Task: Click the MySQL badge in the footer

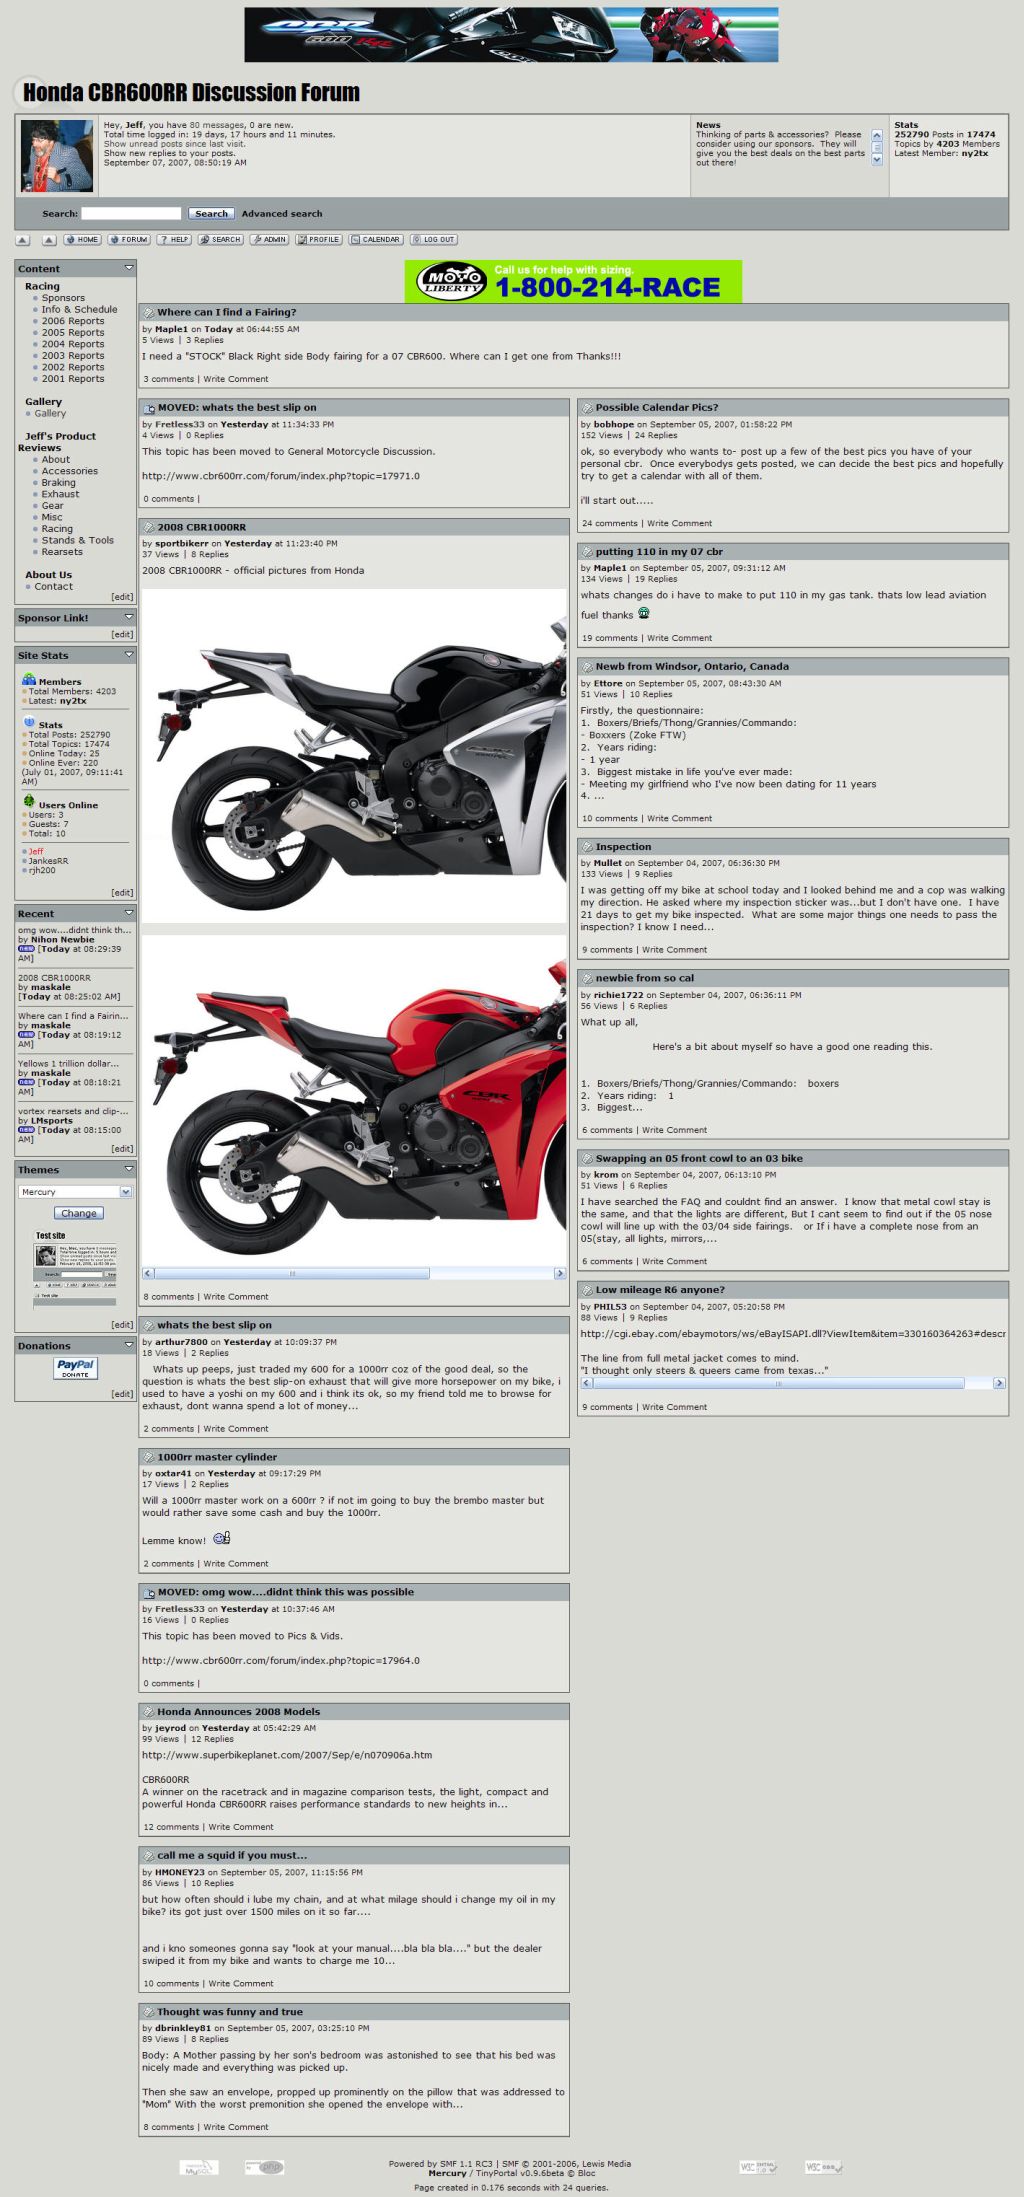Action: pyautogui.click(x=198, y=2167)
